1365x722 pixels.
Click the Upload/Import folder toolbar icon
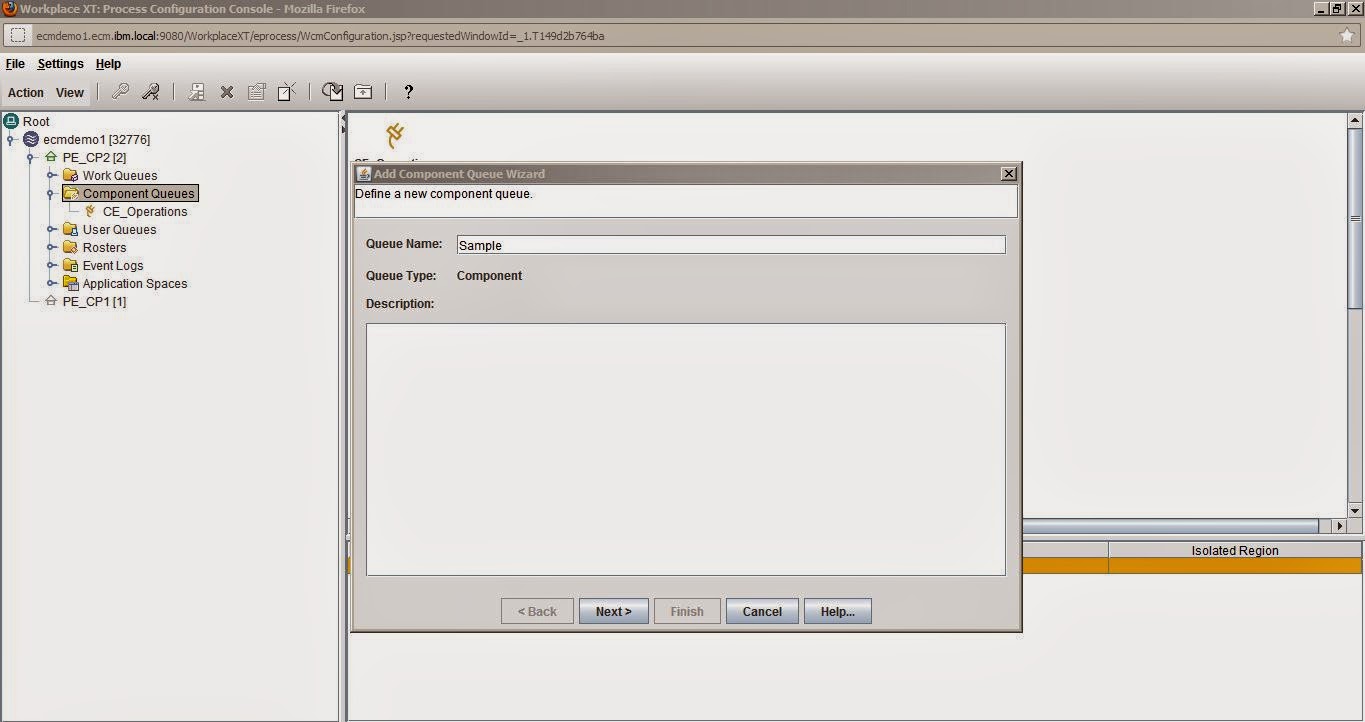(362, 91)
